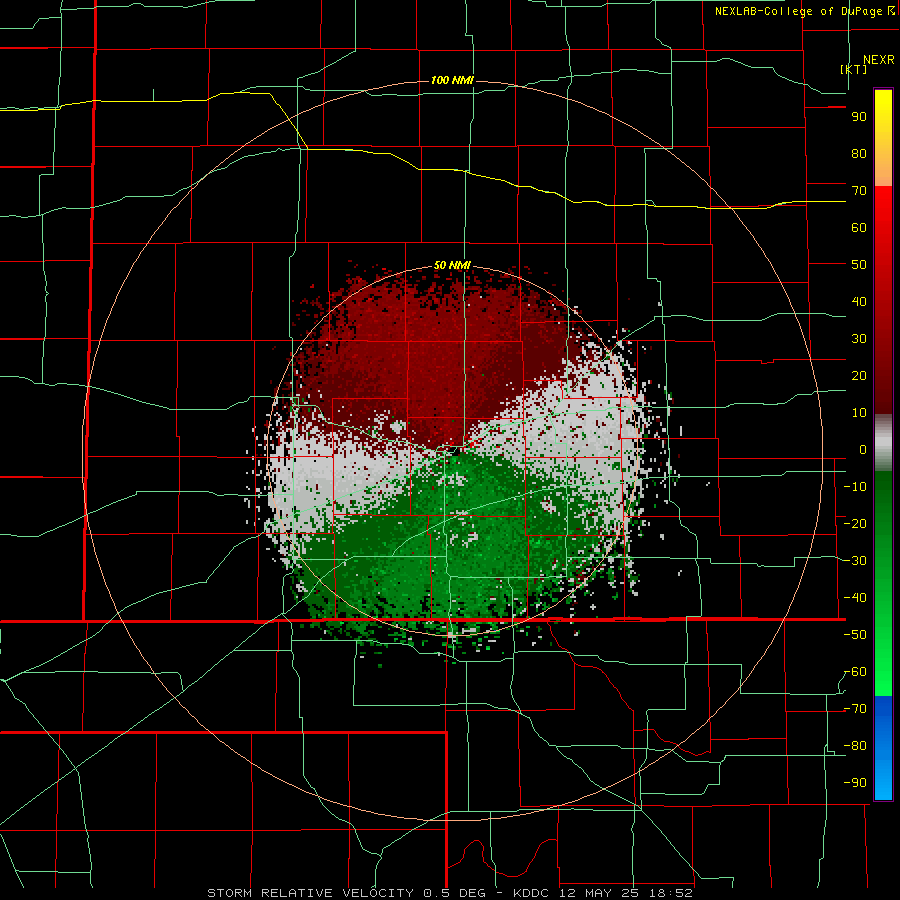The image size is (900, 900).
Task: Click the 18:52 timestamp text
Action: 670,893
